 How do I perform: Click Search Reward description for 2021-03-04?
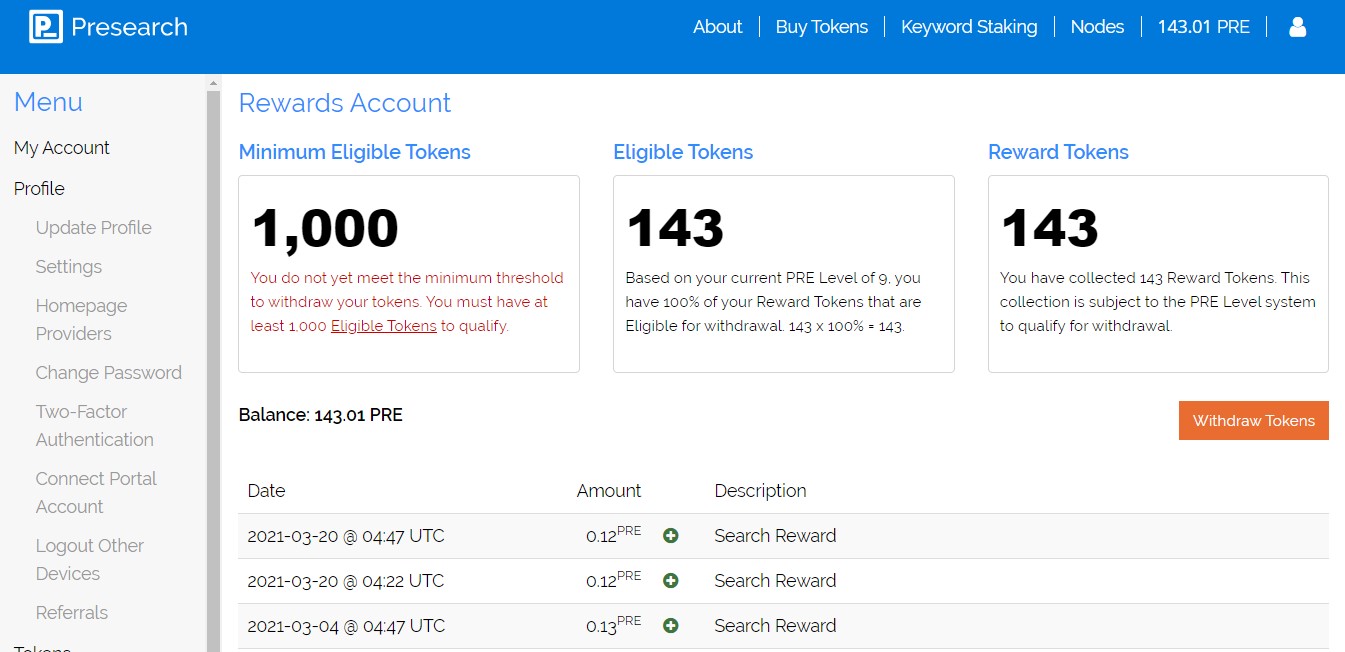coord(775,626)
